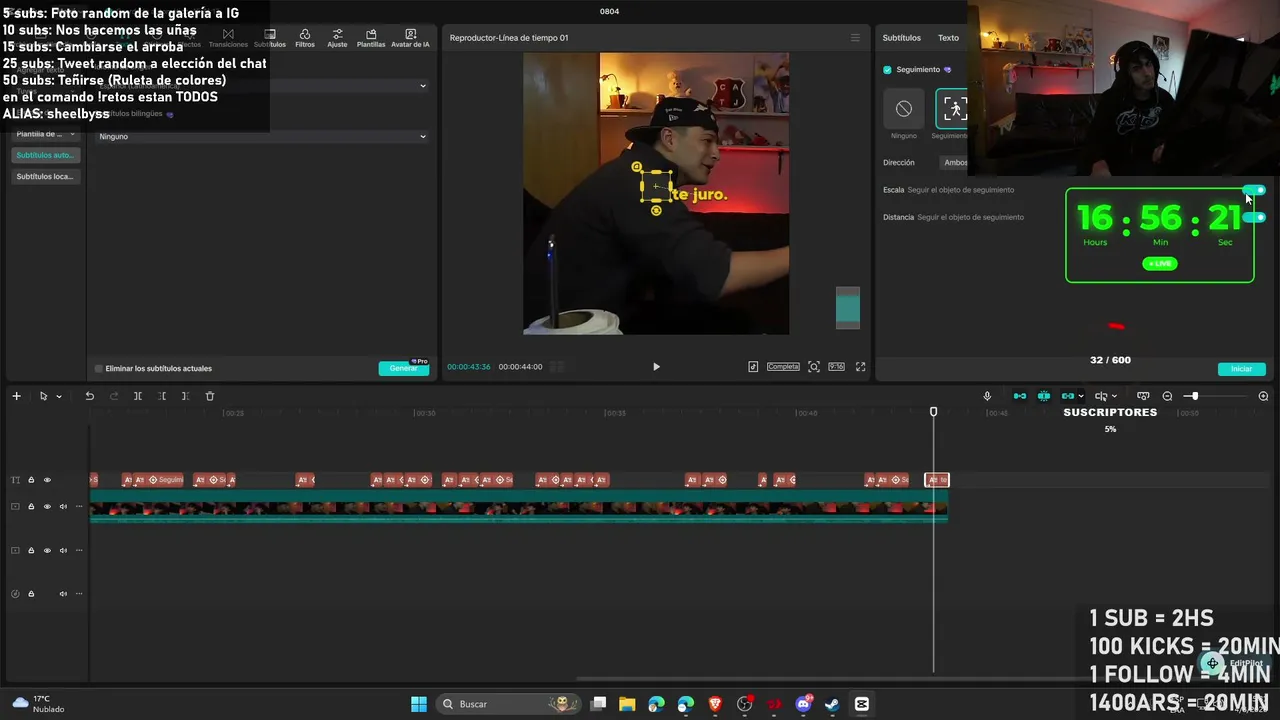Open more options for main video track
This screenshot has height=720, width=1280.
click(x=78, y=507)
